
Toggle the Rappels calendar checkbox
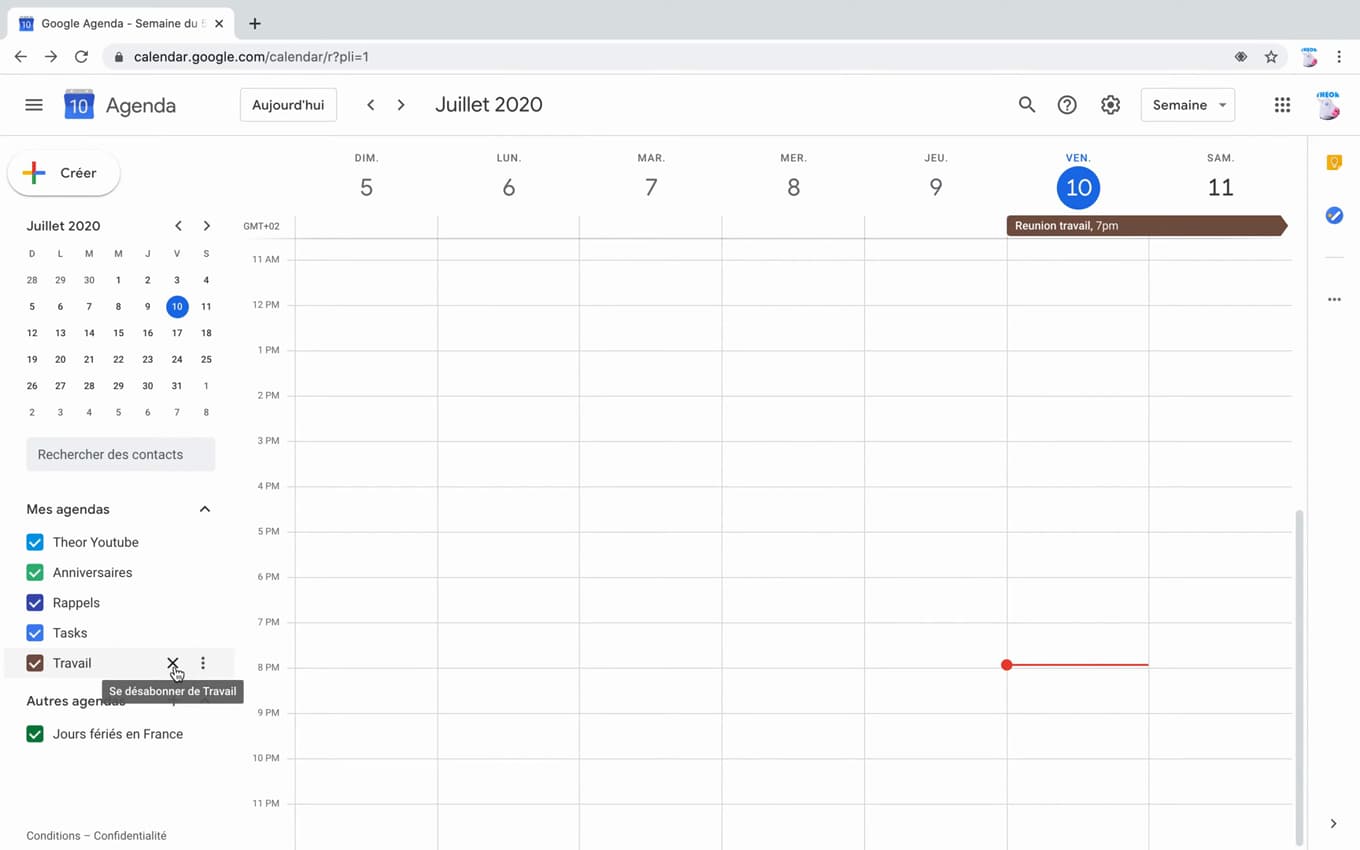click(x=35, y=603)
